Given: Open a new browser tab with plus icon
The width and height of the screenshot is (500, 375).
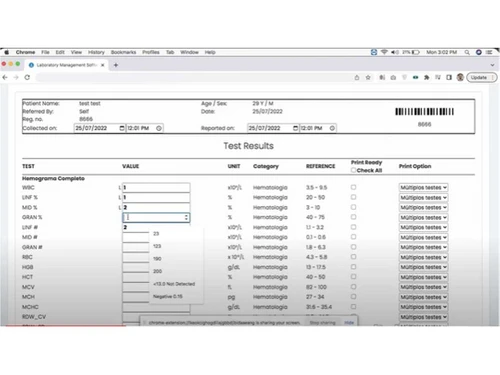Looking at the screenshot, I should click(116, 65).
